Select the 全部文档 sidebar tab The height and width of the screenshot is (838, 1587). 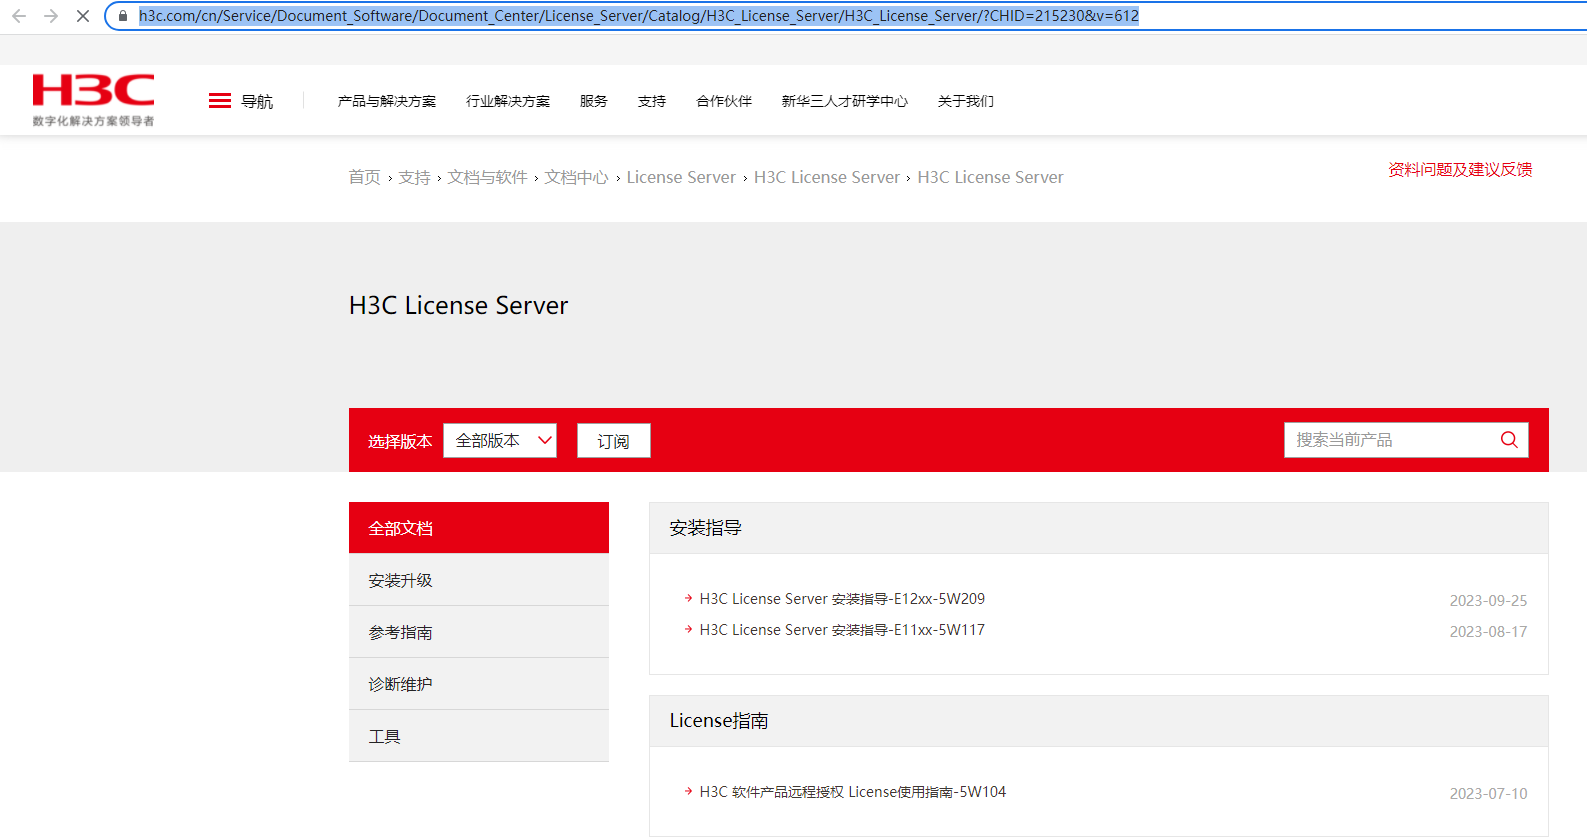pos(478,528)
